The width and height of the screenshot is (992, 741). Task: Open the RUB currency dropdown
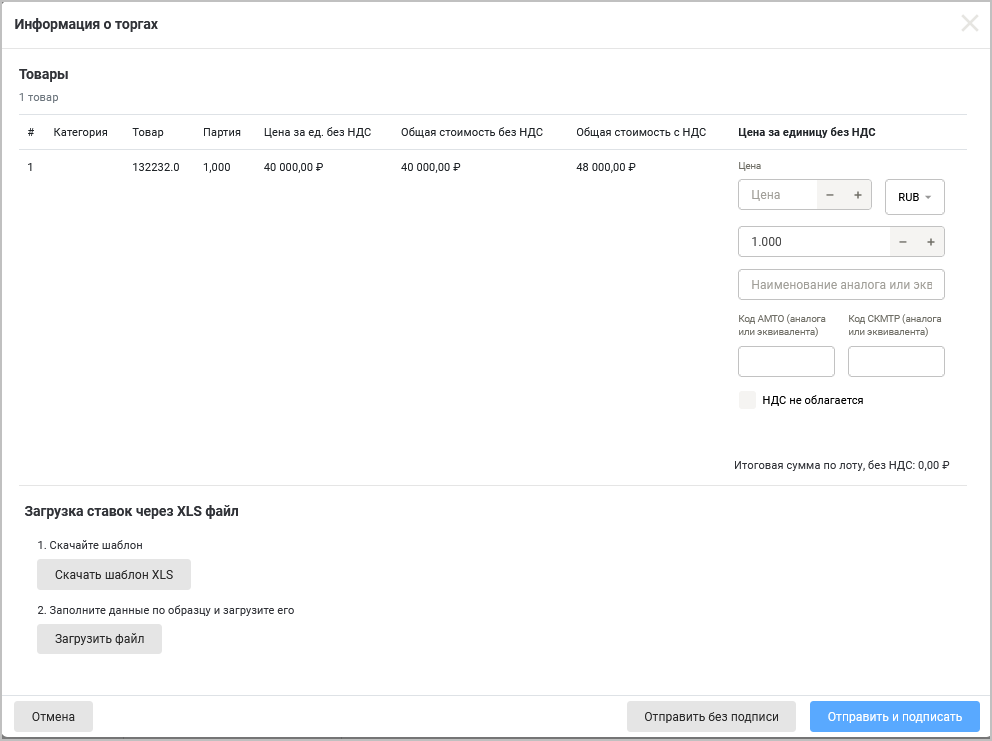pyautogui.click(x=914, y=197)
